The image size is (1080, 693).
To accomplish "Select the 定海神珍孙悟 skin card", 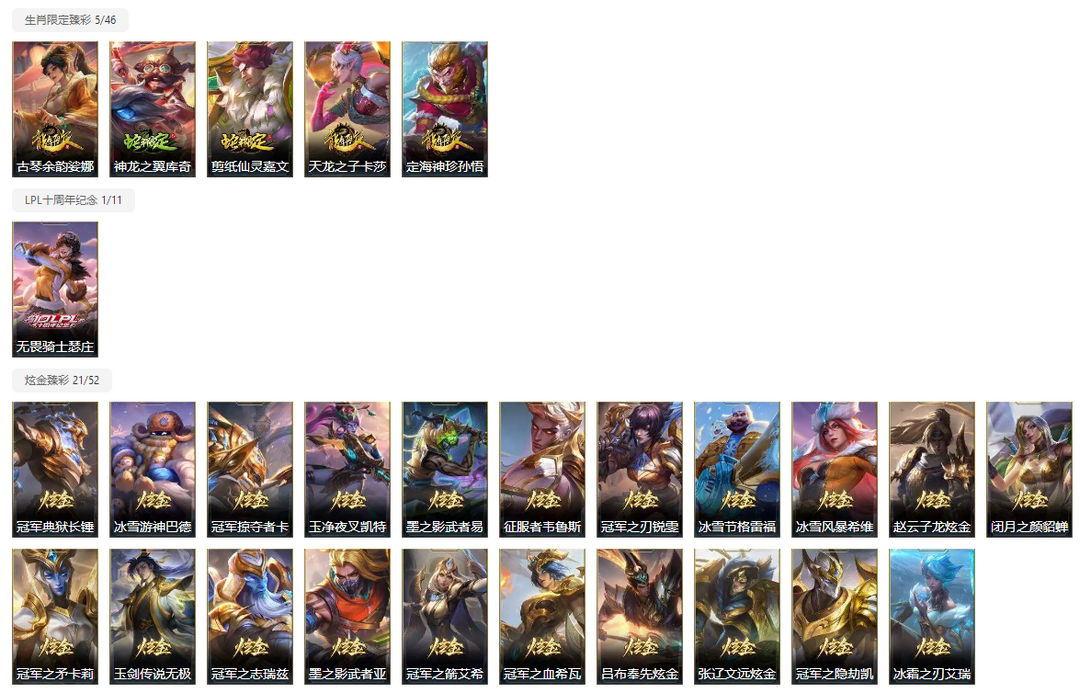I will click(x=445, y=109).
